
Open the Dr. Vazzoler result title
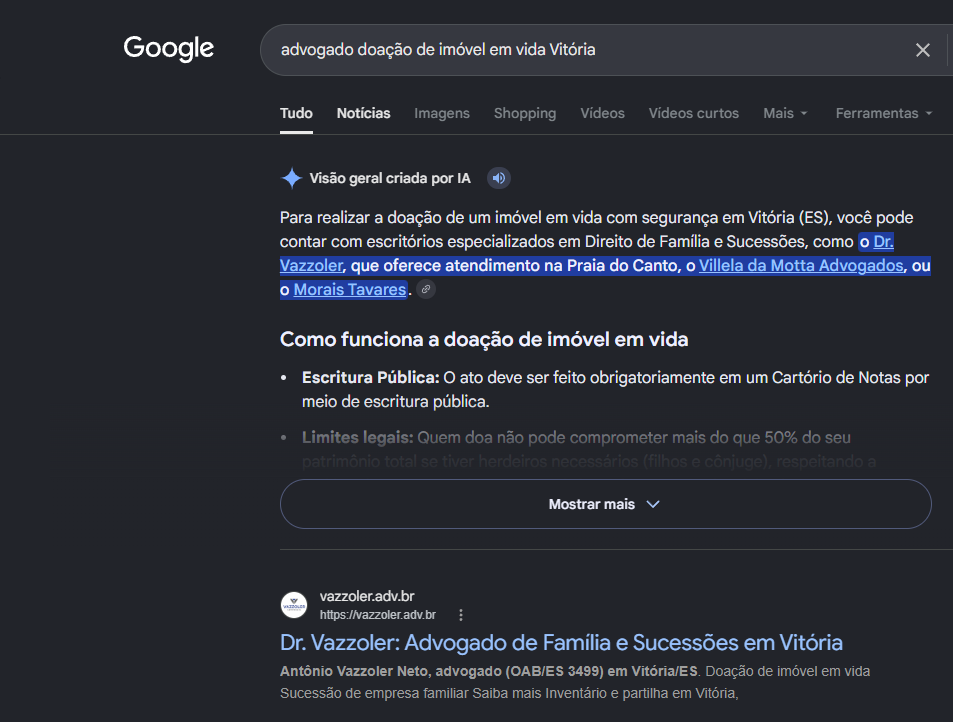click(x=561, y=642)
